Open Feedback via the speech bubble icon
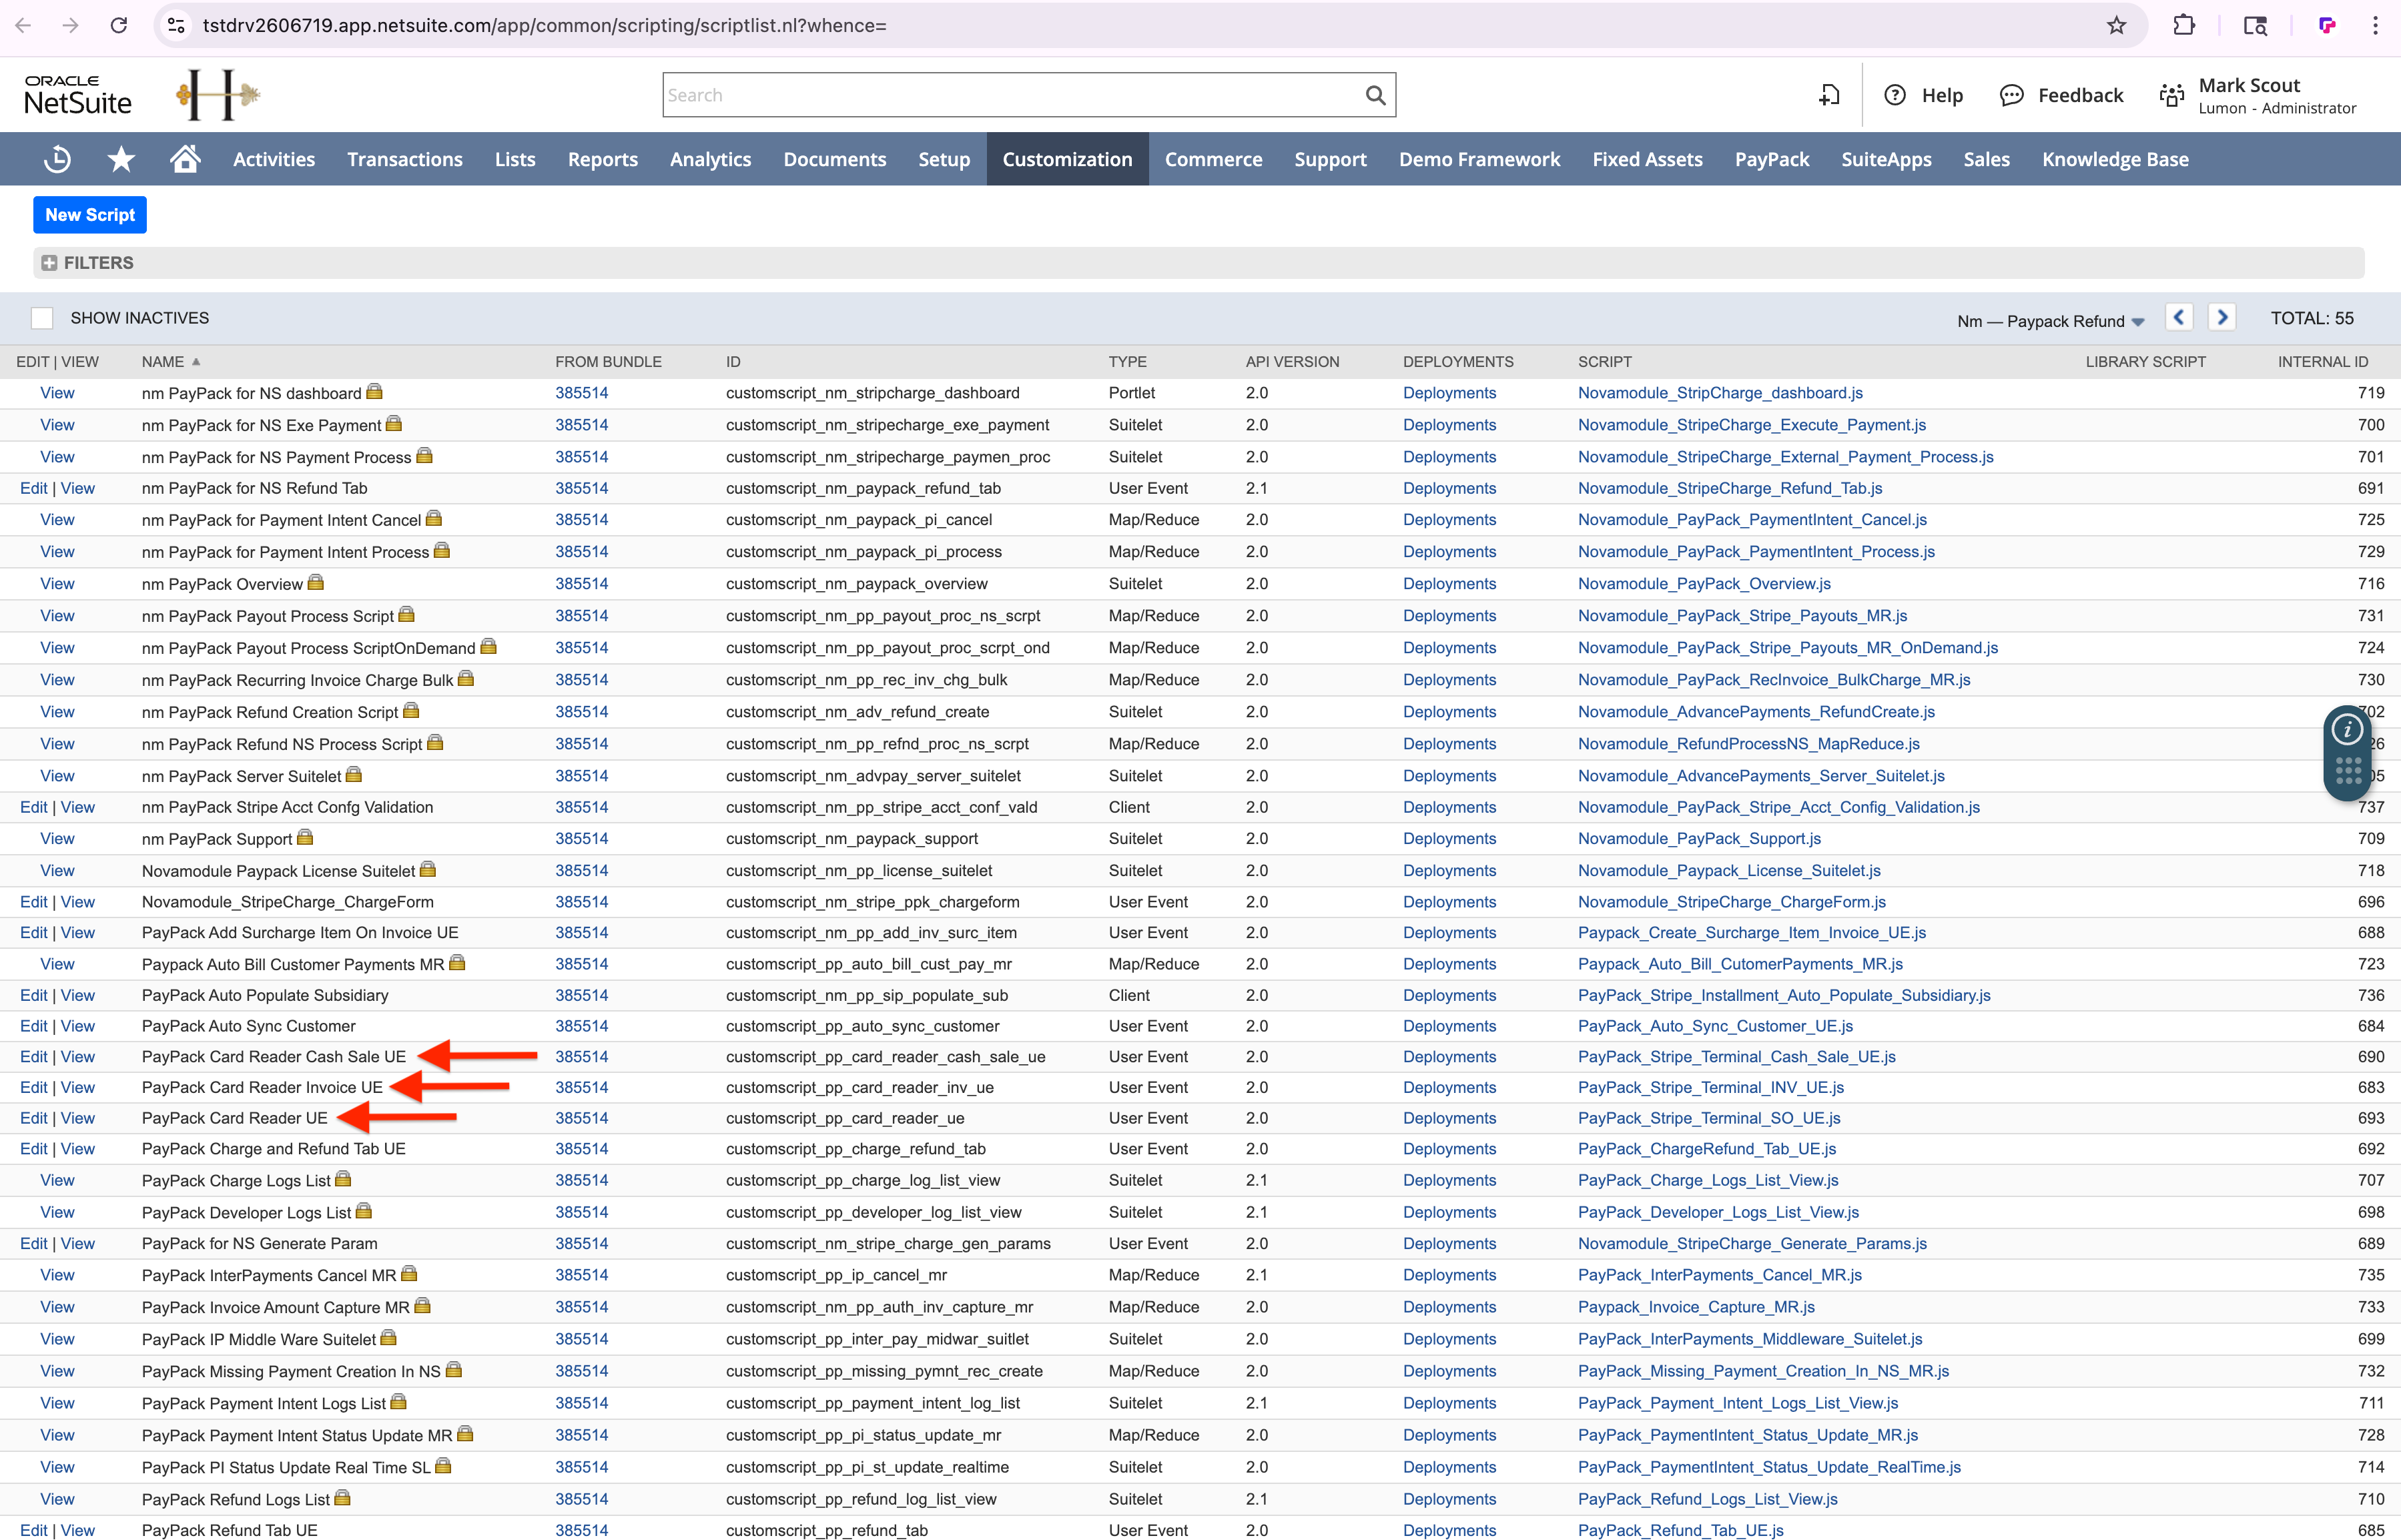 tap(2011, 94)
